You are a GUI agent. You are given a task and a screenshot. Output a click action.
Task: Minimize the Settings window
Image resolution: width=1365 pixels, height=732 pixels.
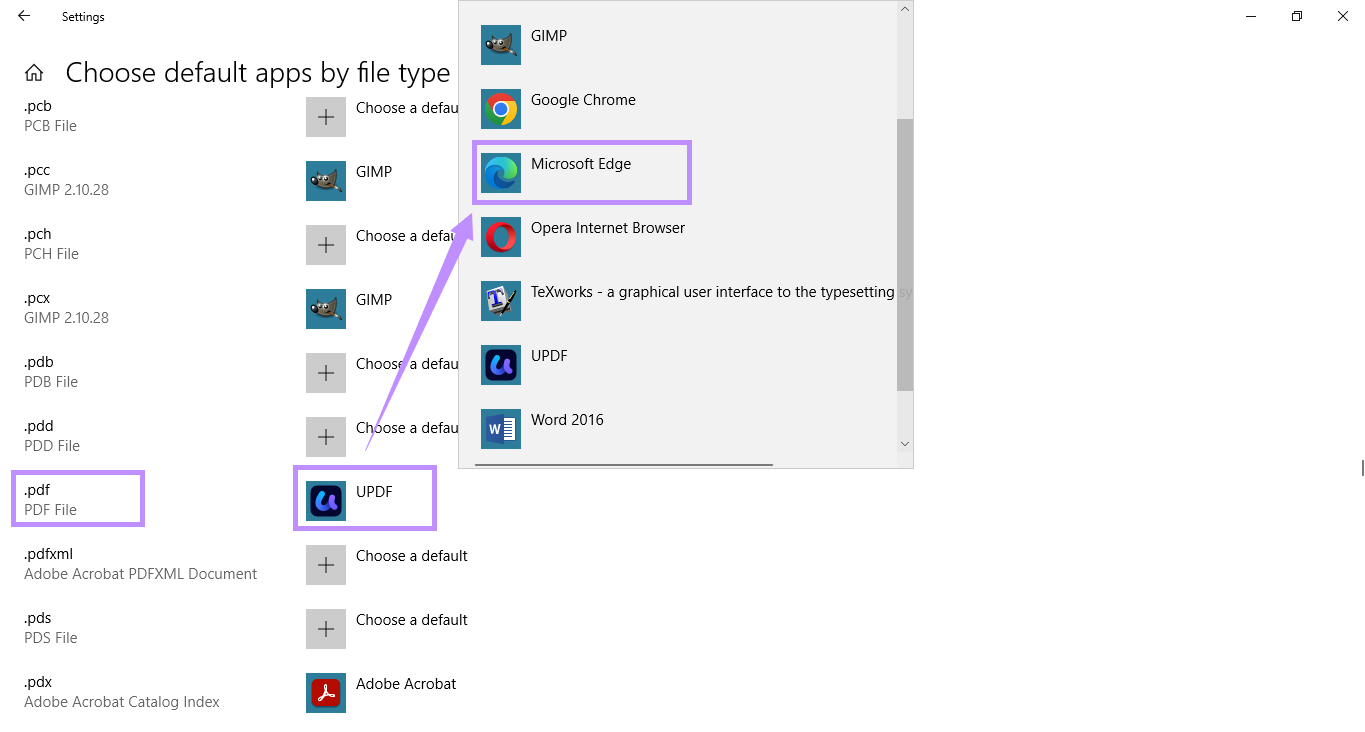point(1251,16)
